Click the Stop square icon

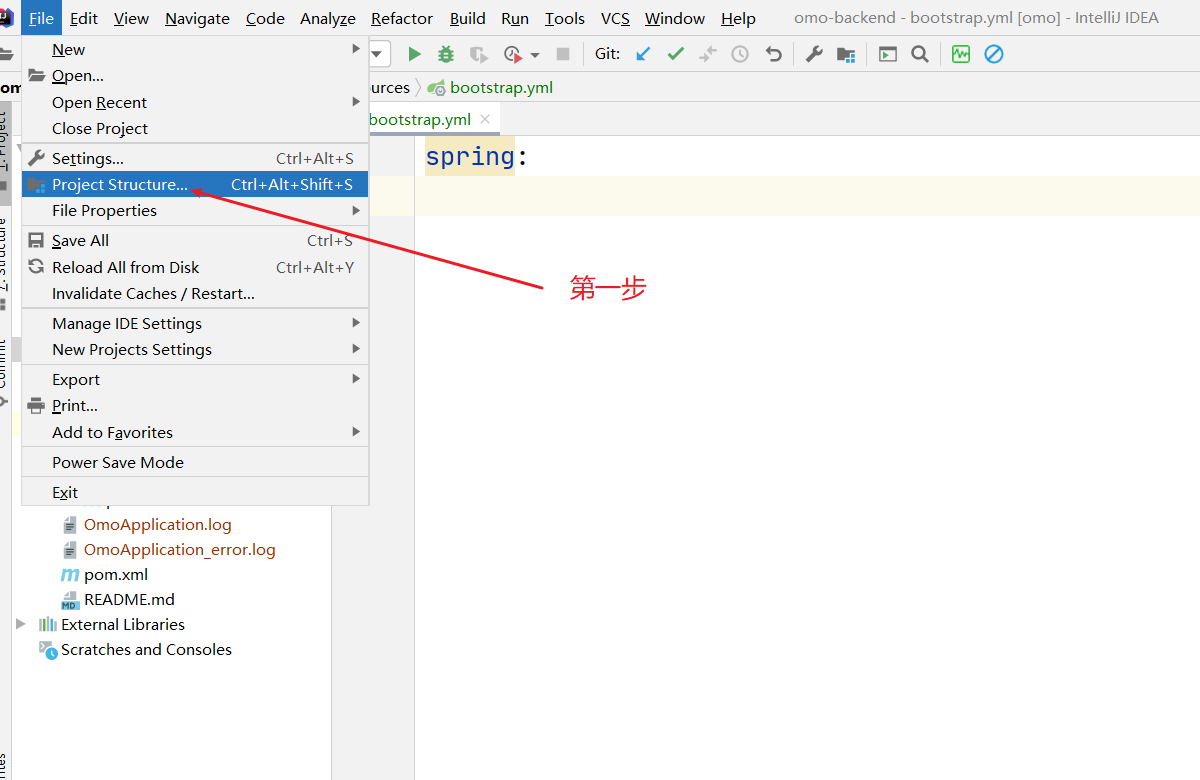tap(563, 54)
